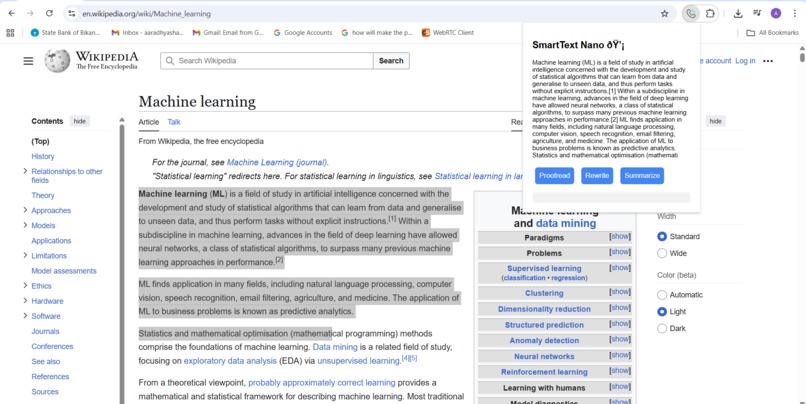This screenshot has width=806, height=404.
Task: Click the Wikipedia Search button
Action: 391,61
